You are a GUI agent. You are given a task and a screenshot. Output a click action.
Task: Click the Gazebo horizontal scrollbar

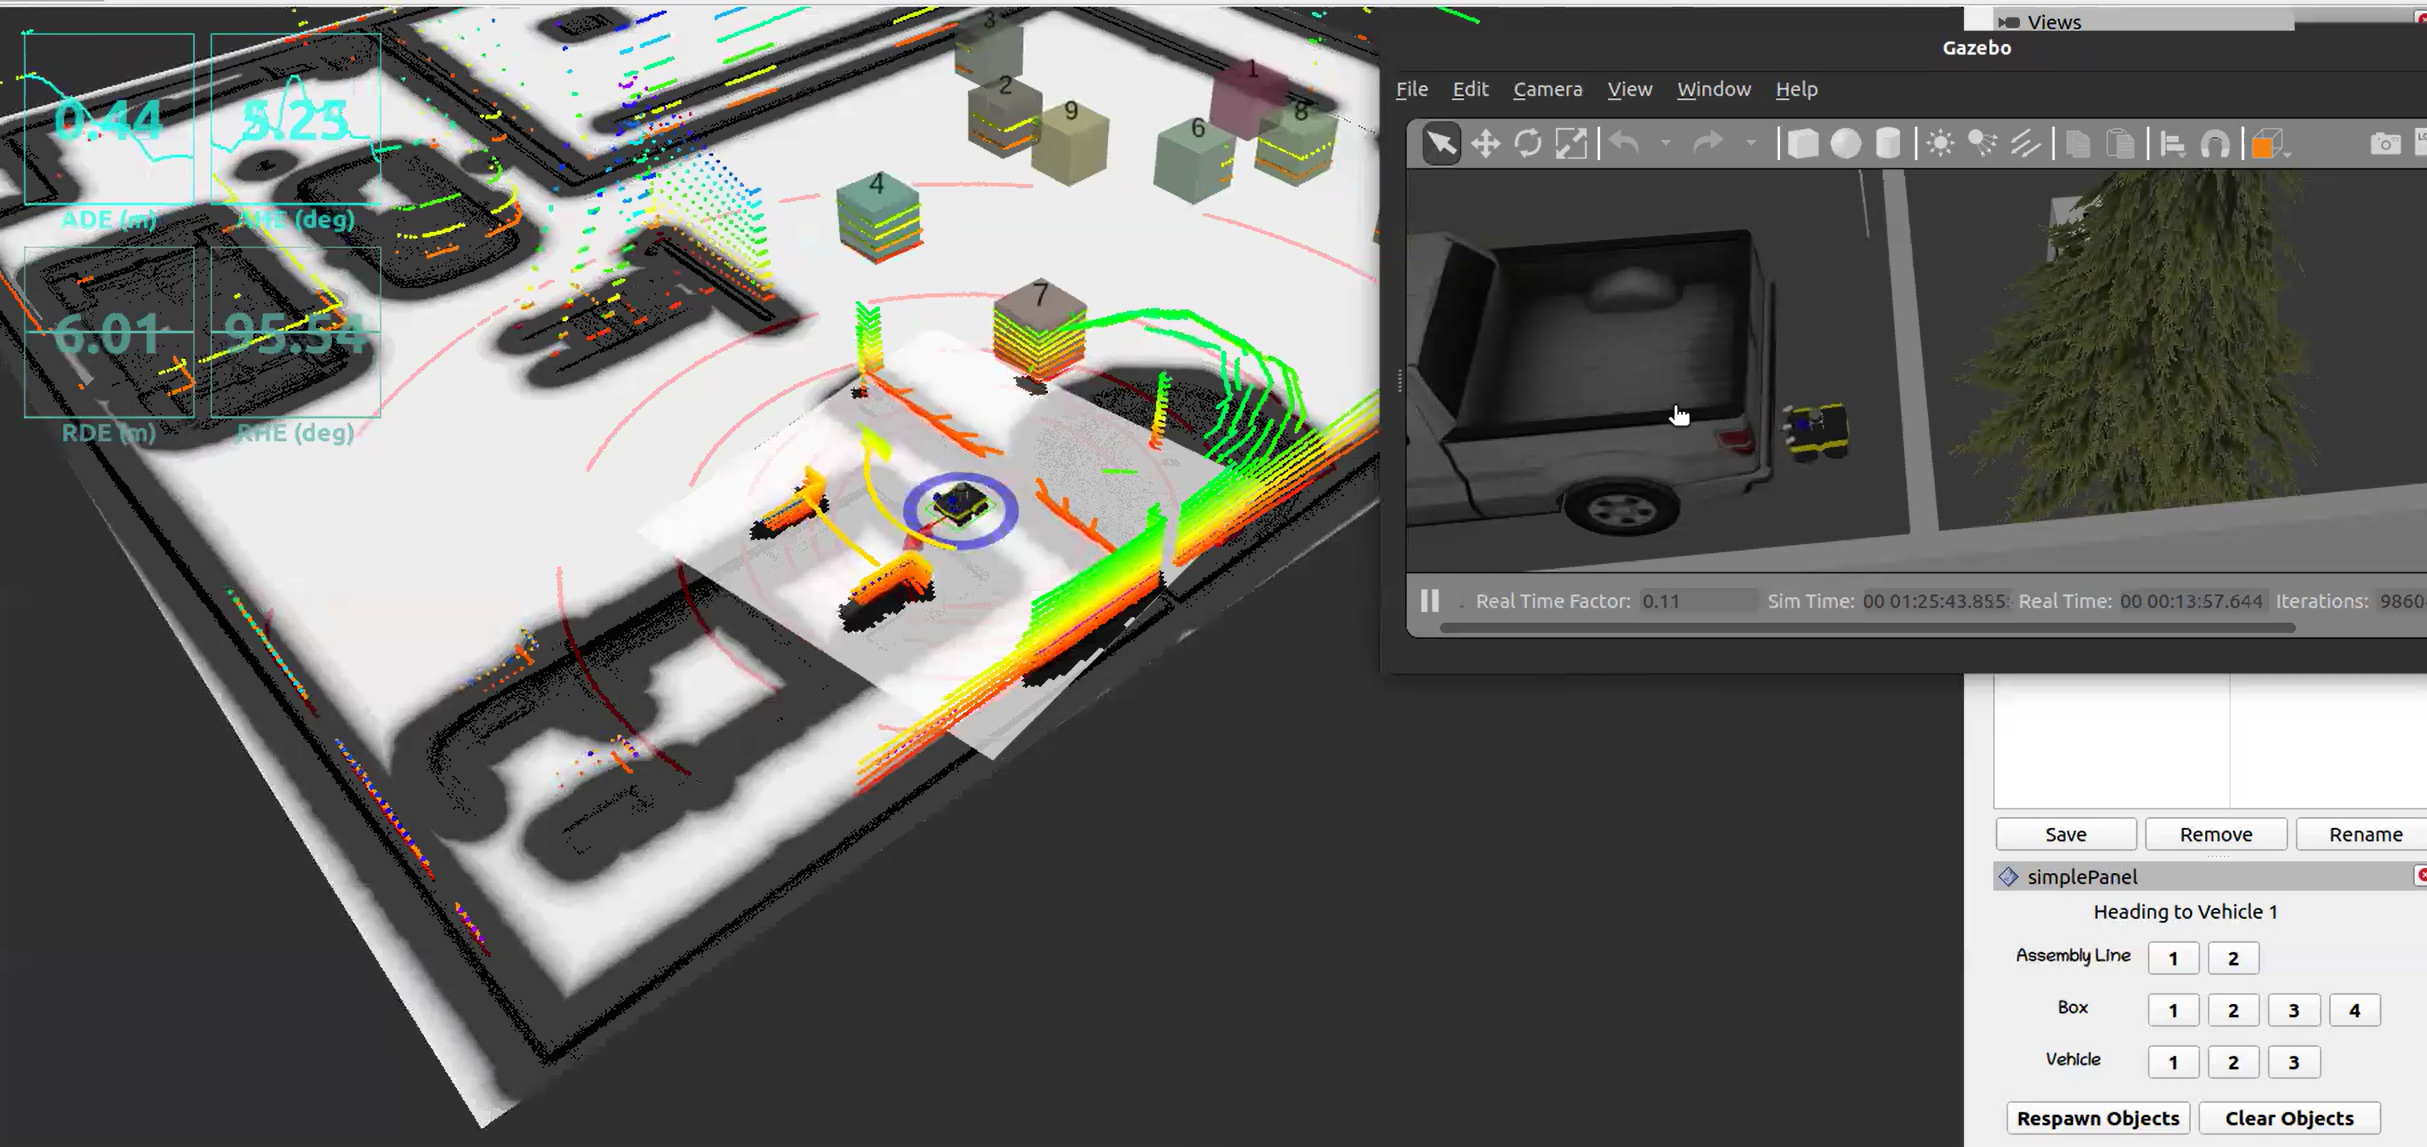(1866, 628)
